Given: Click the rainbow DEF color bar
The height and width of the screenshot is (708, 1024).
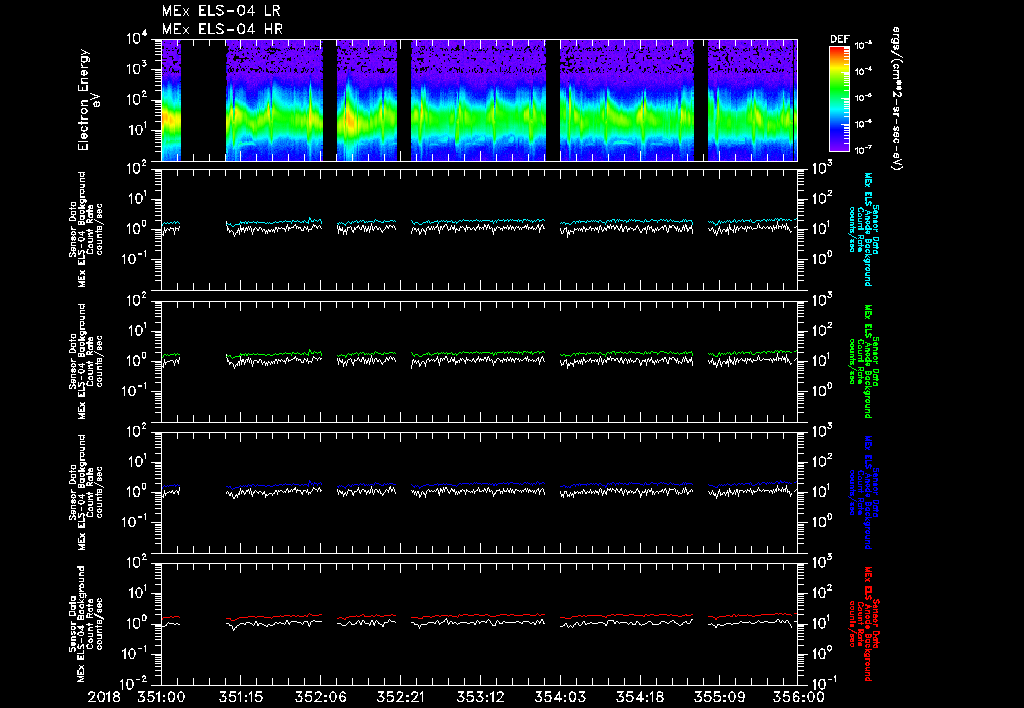Looking at the screenshot, I should 839,99.
